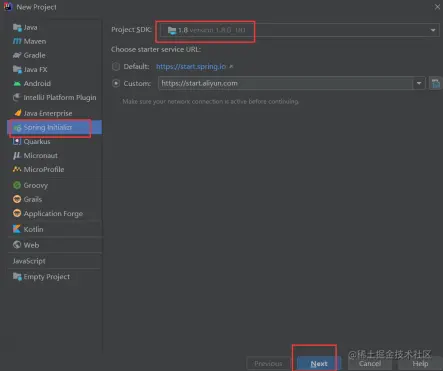Select the Maven project type icon
Viewport: 443px width, 371px height.
pyautogui.click(x=17, y=41)
